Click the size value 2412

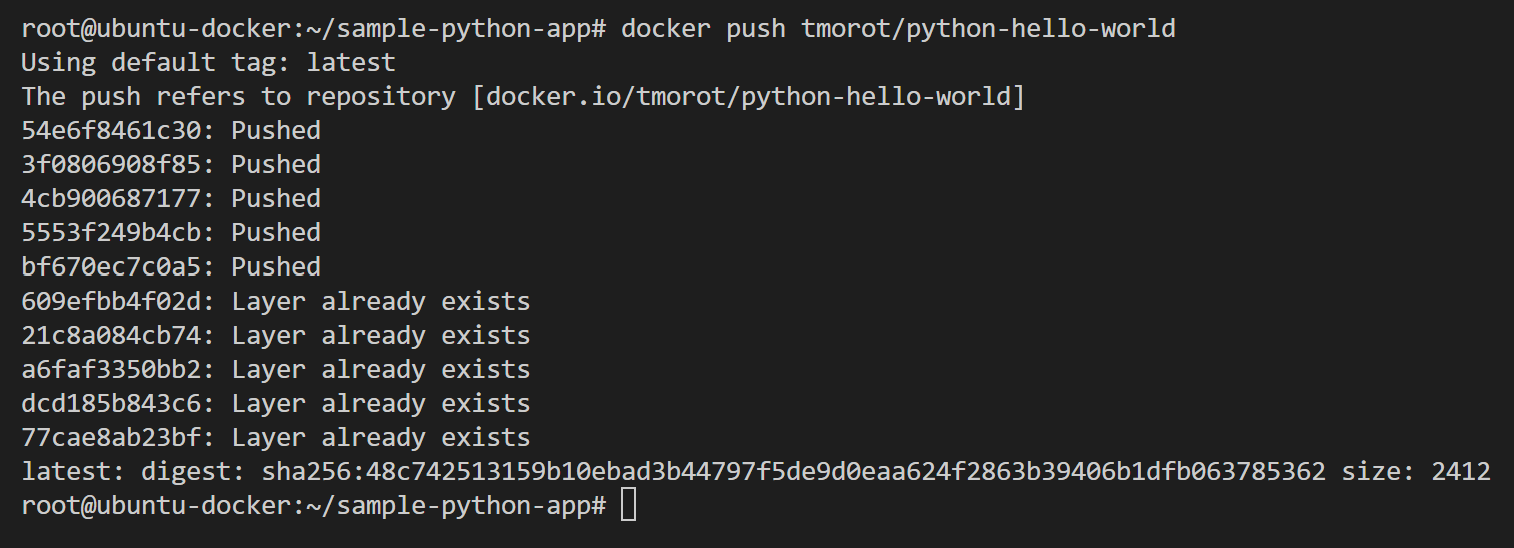point(1461,471)
